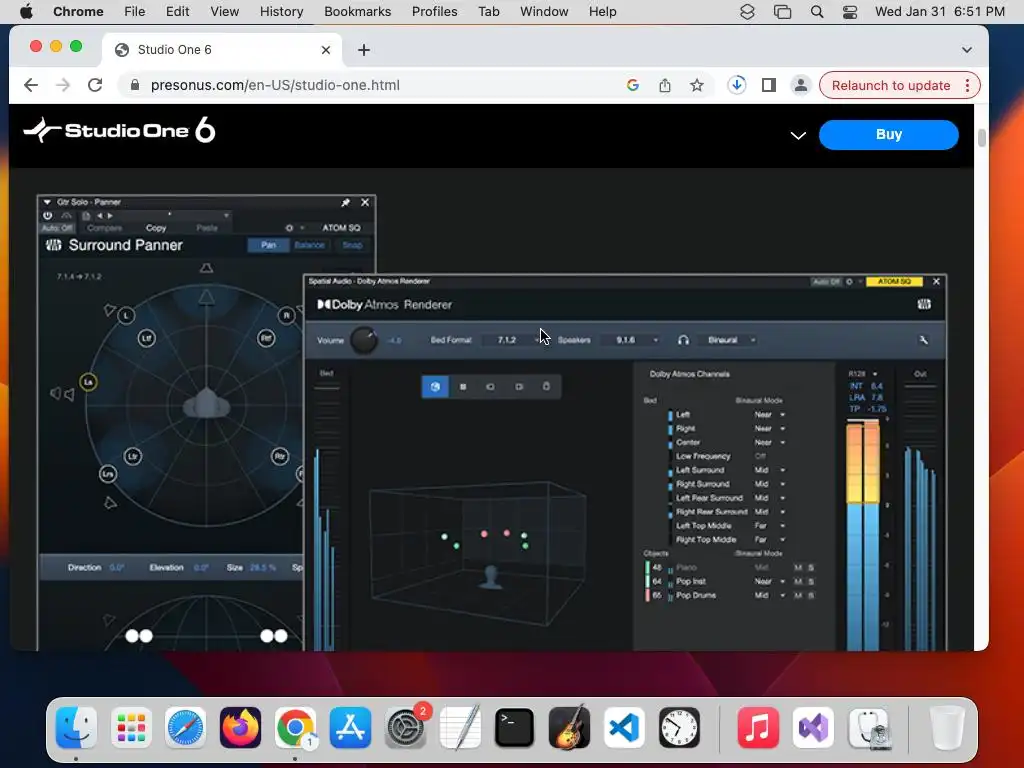1024x768 pixels.
Task: Open the Window menu
Action: [544, 12]
